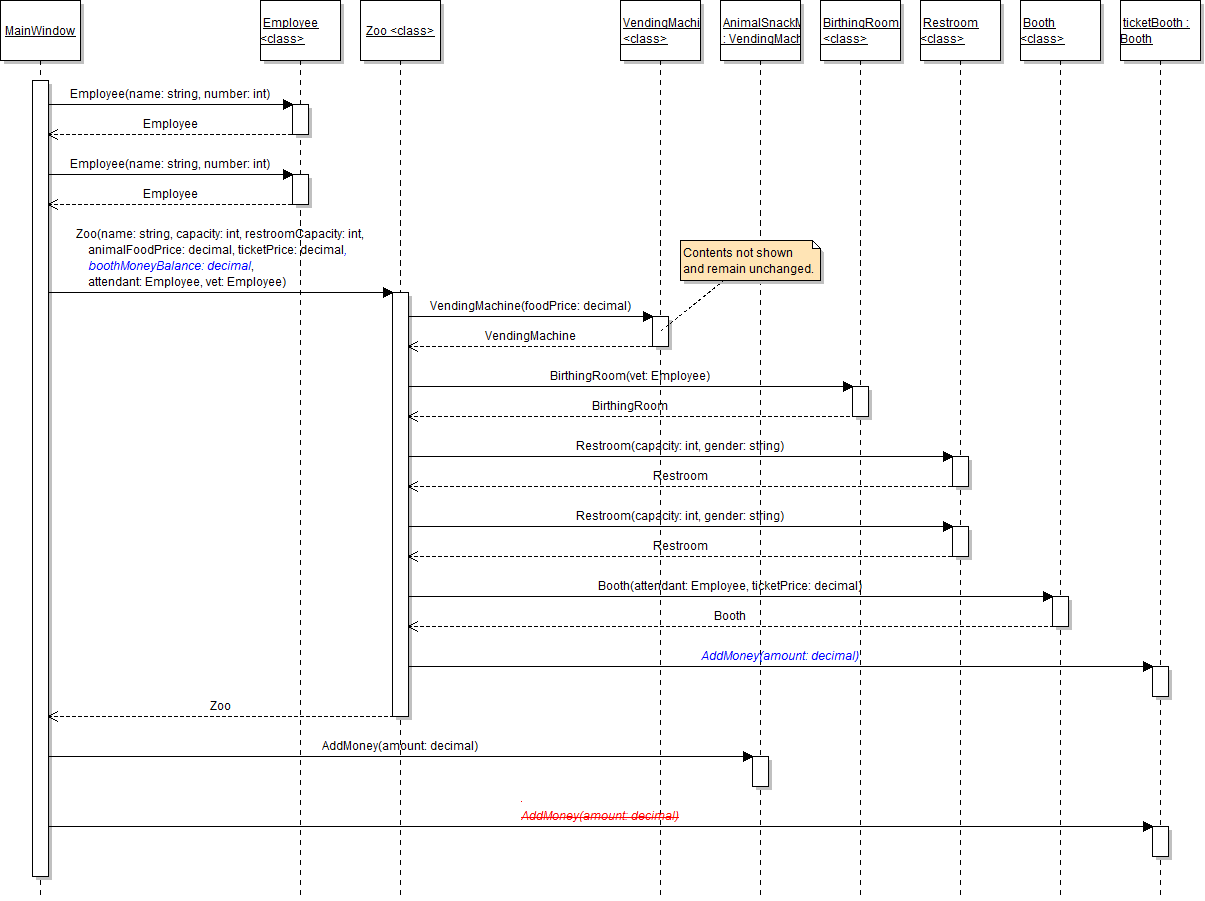Viewport: 1205px width, 901px height.
Task: Select the Restroom class lifeline header
Action: (960, 31)
